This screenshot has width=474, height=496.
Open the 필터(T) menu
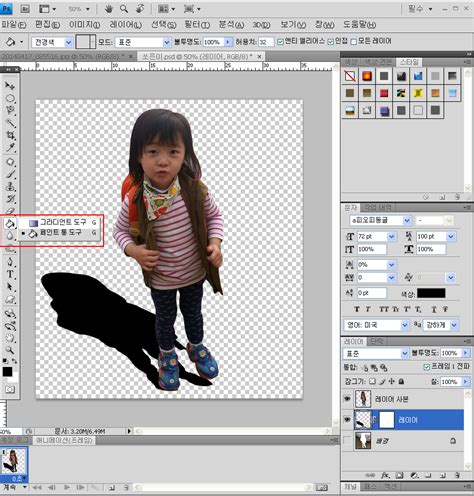tap(197, 25)
